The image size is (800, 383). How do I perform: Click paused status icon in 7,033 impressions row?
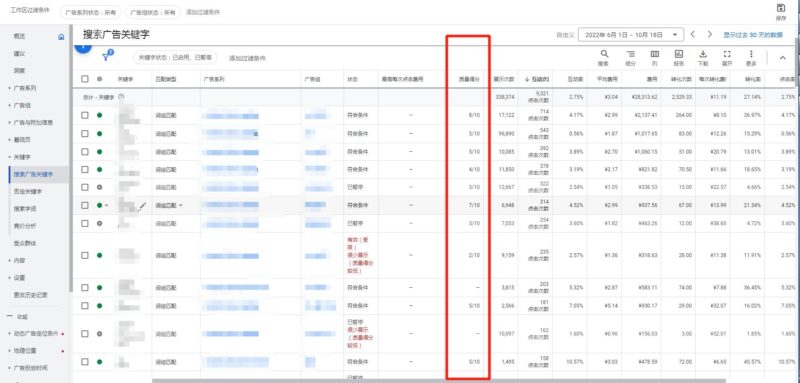[99, 223]
